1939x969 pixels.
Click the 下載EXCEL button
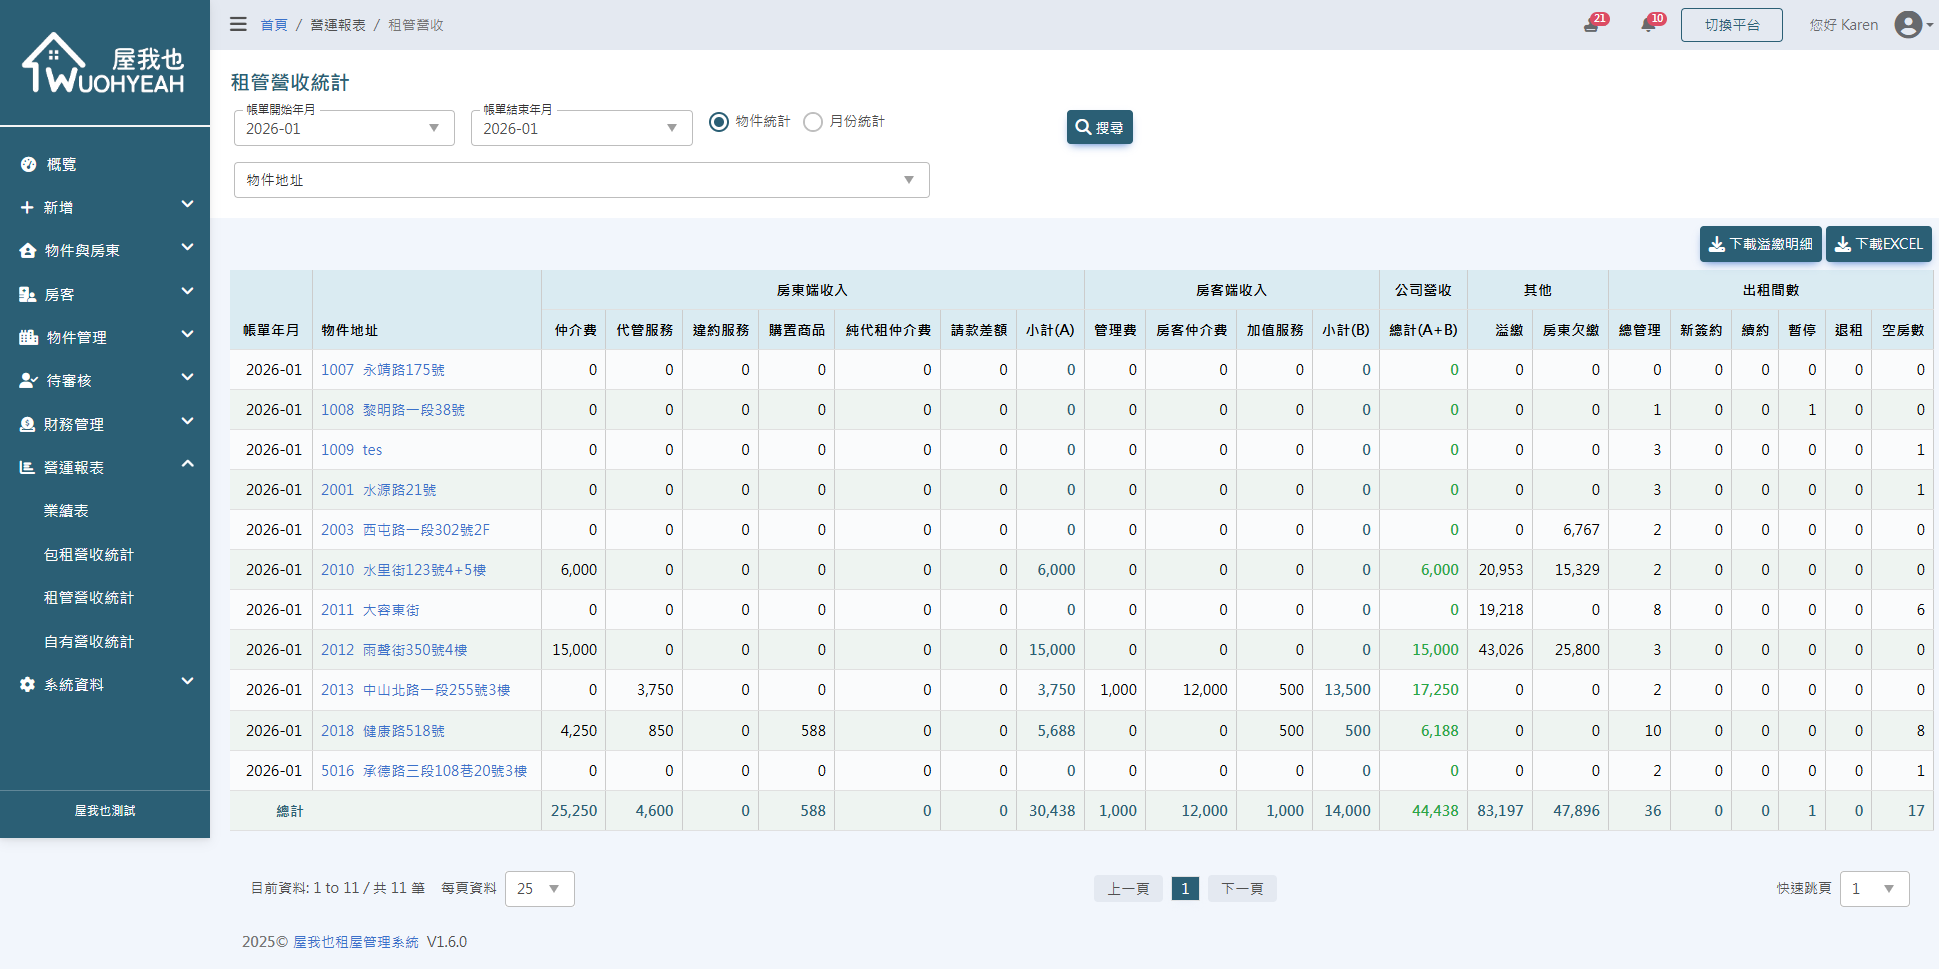point(1878,244)
